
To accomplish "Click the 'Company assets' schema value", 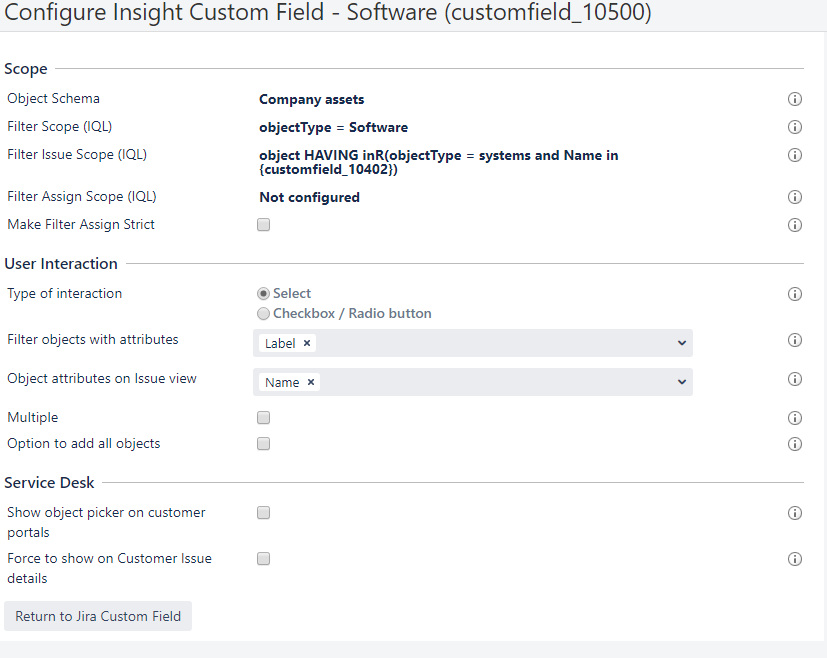I will pos(312,100).
